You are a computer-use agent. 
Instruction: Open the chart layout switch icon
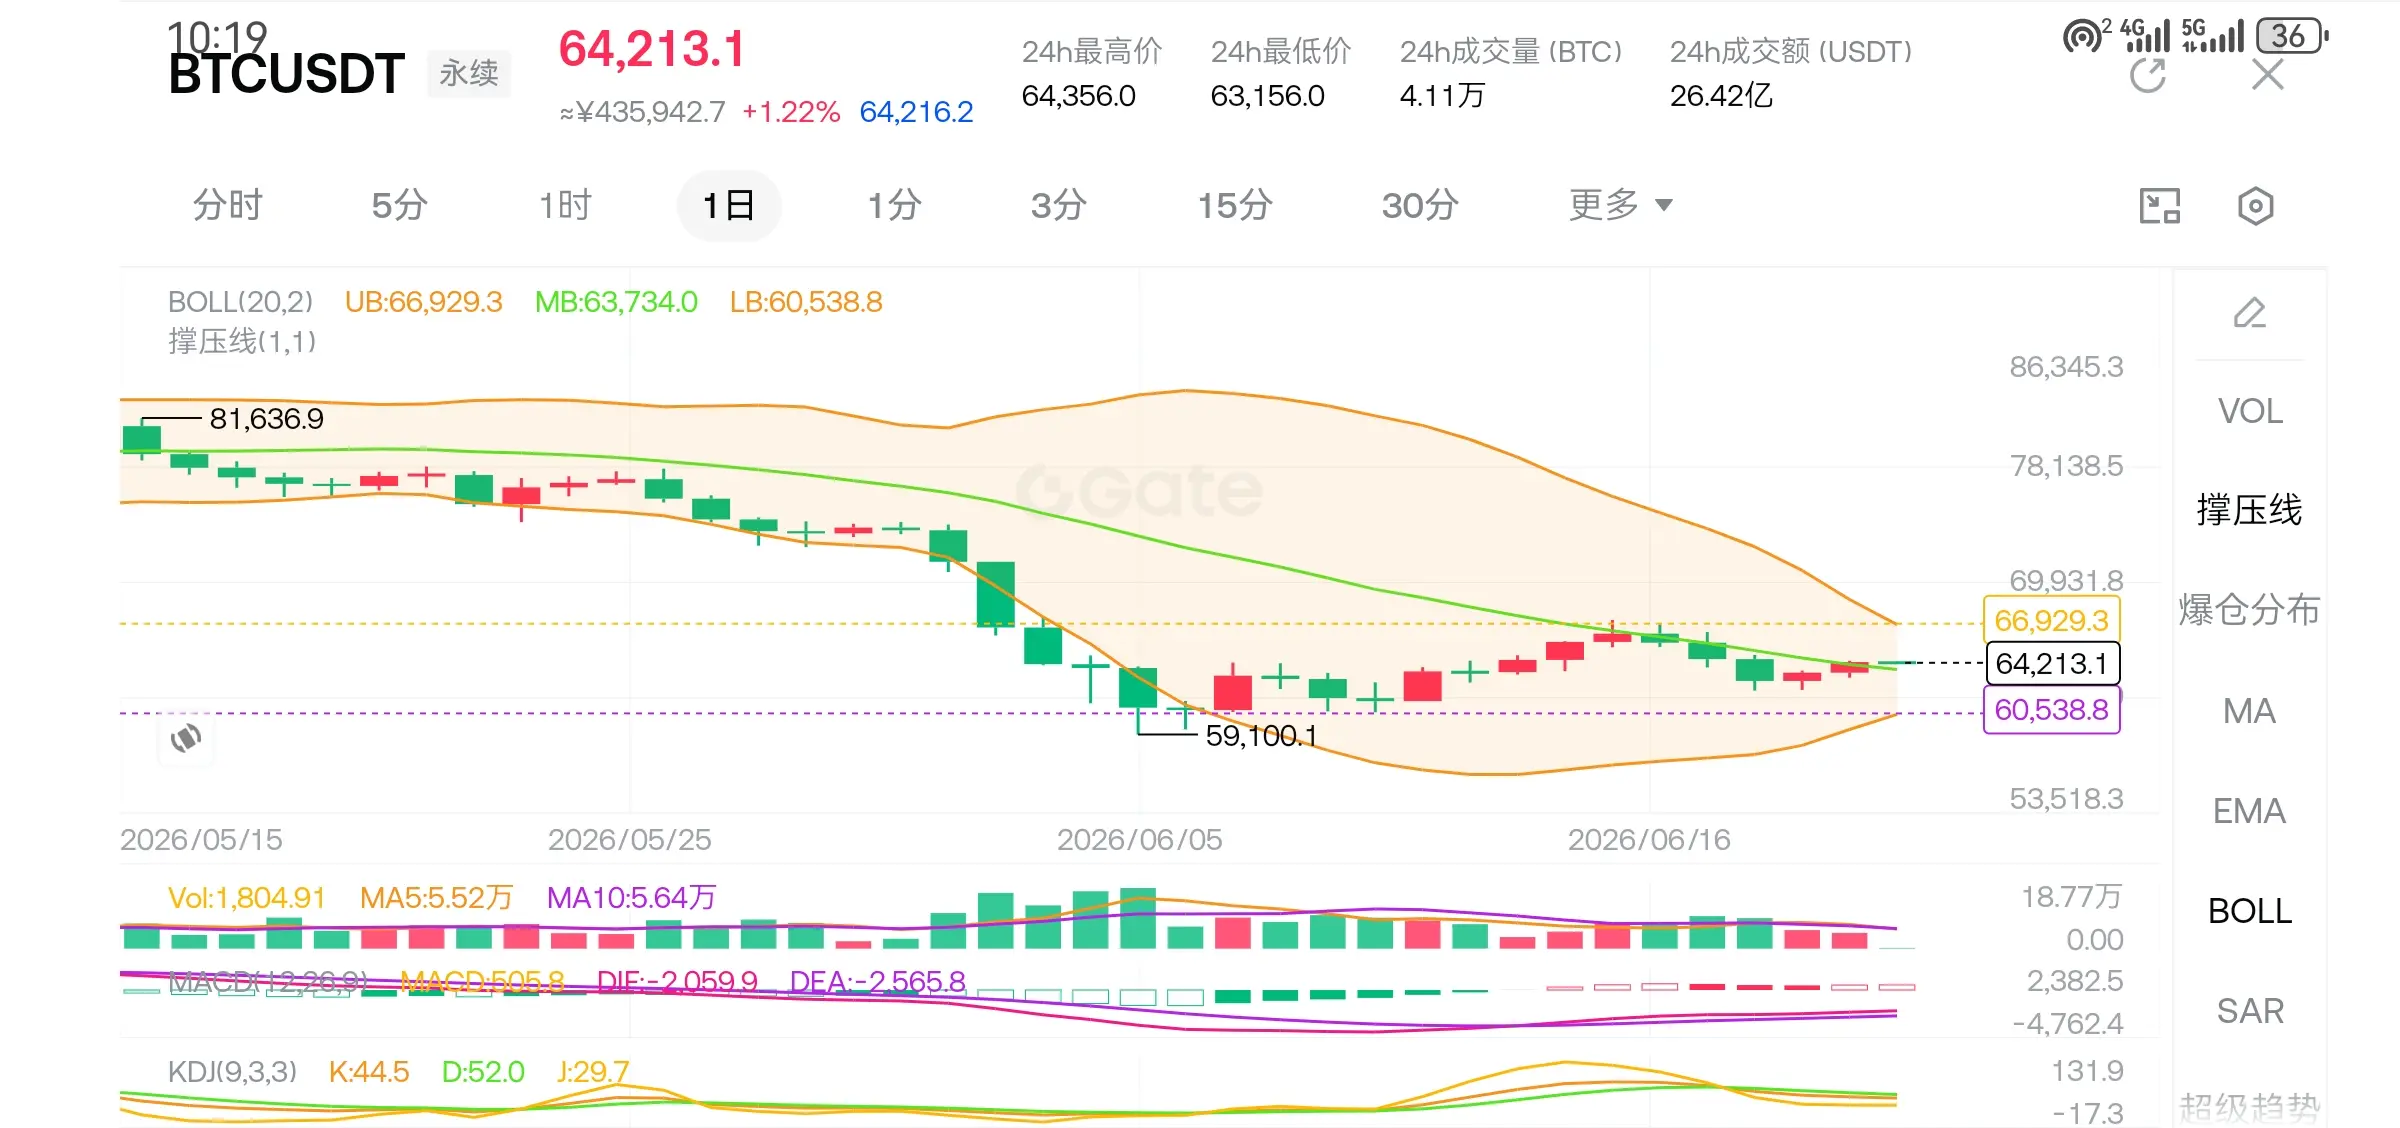(2160, 206)
